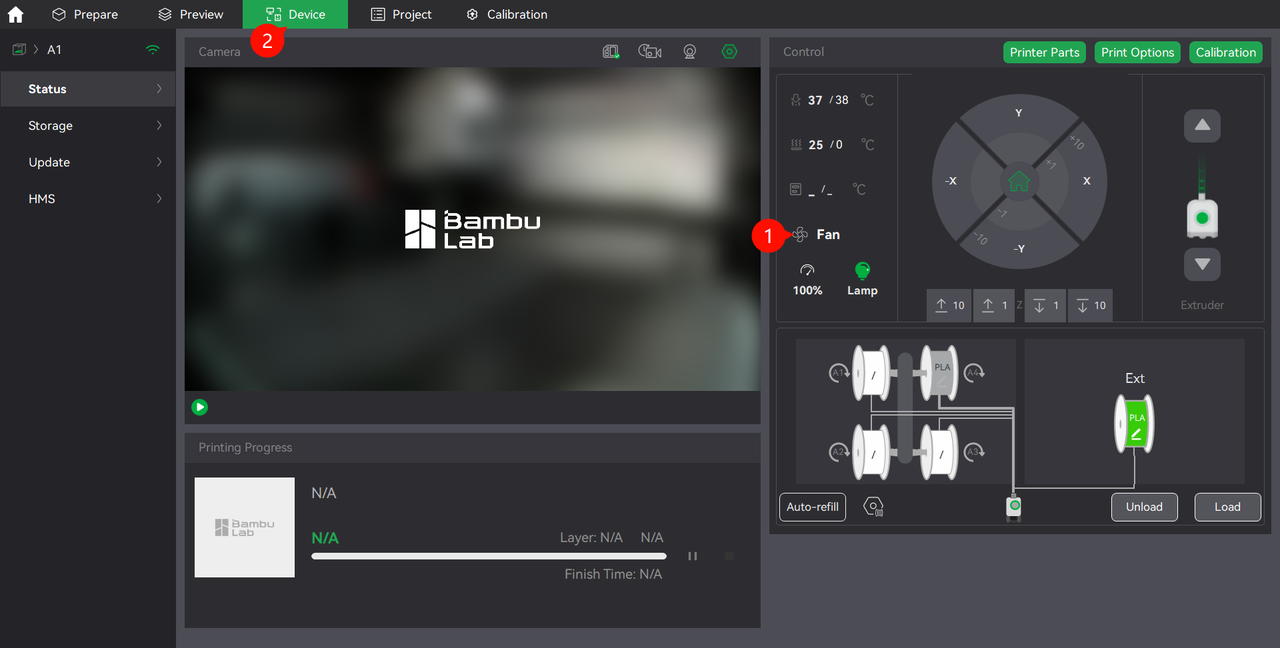Click the webcam icon above camera view
The width and height of the screenshot is (1280, 648).
pos(690,52)
